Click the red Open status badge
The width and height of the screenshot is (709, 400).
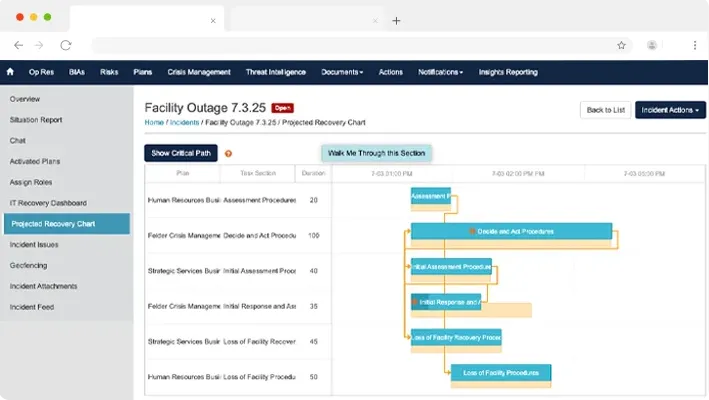[x=283, y=108]
